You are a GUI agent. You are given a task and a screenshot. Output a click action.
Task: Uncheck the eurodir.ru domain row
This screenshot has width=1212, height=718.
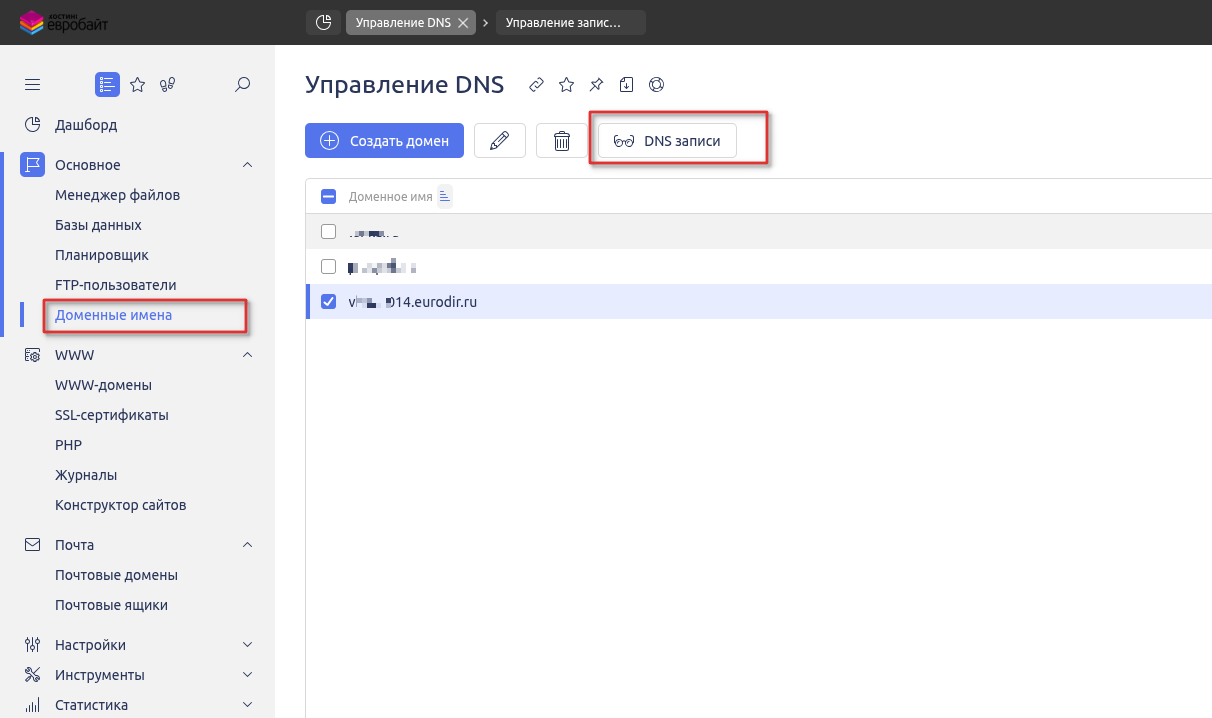[x=328, y=301]
